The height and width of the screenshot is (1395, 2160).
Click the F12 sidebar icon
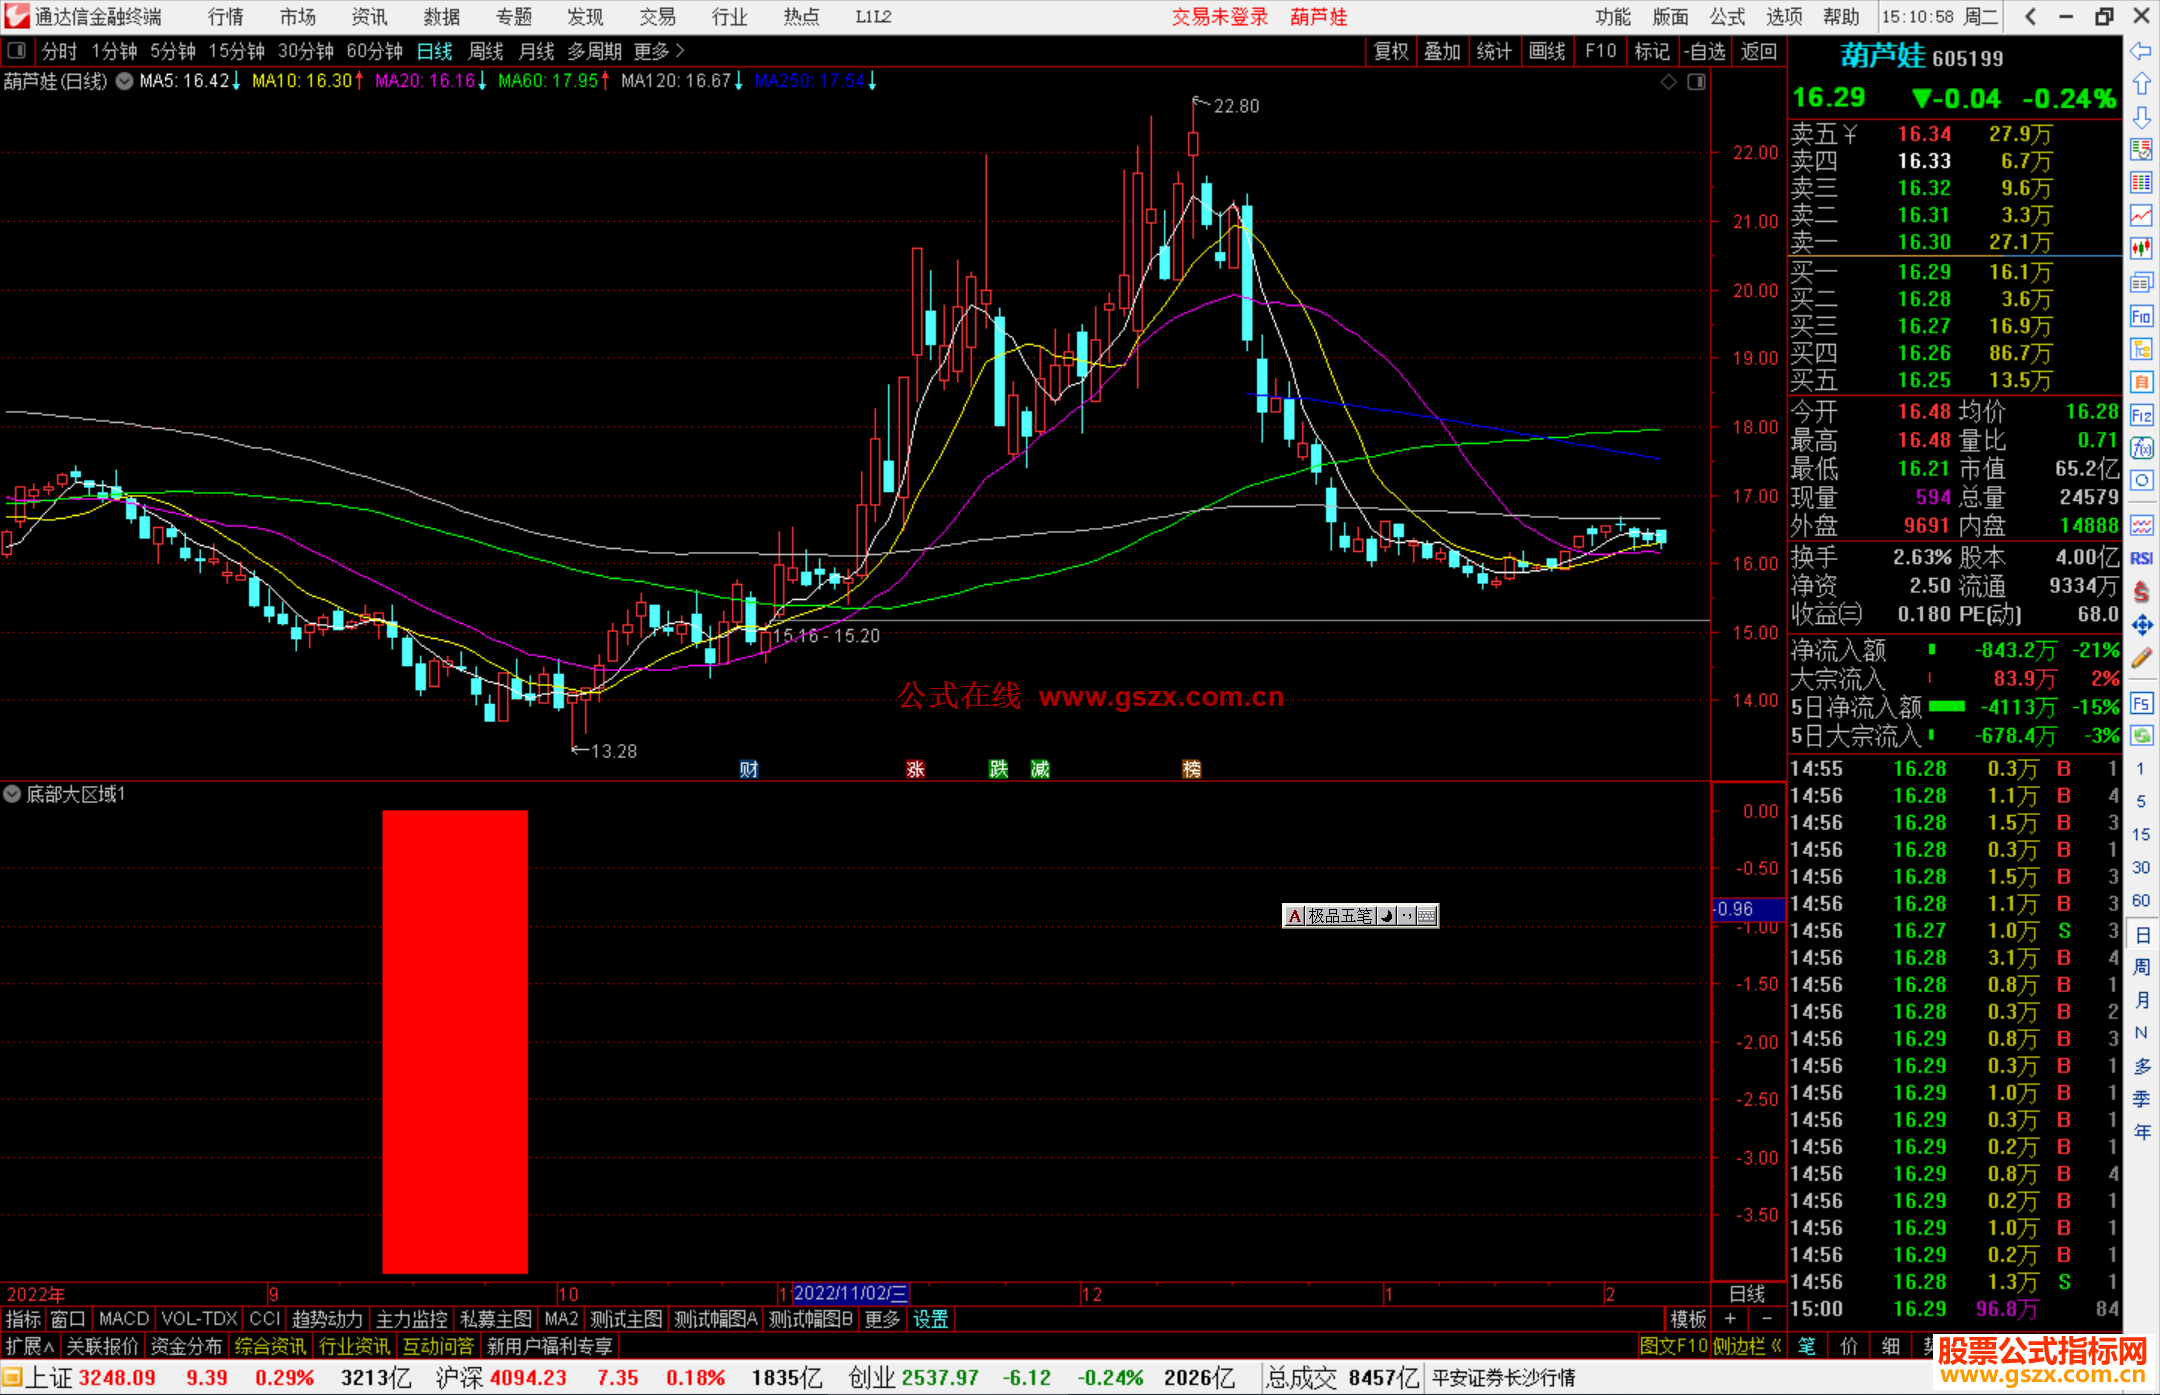point(2141,415)
